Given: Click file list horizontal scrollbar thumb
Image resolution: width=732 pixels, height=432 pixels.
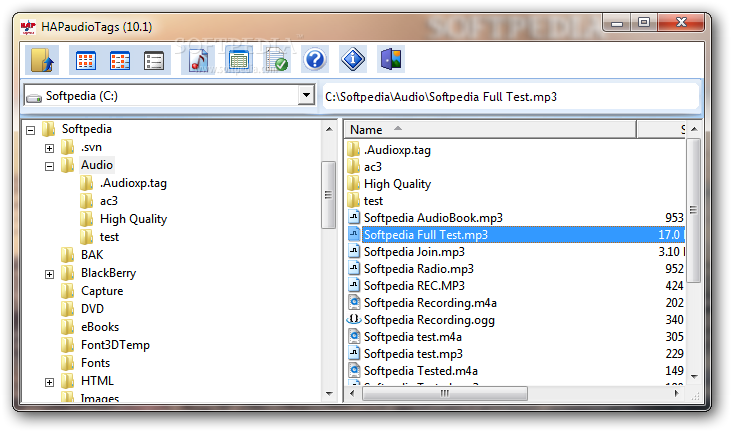Looking at the screenshot, I should (x=445, y=394).
